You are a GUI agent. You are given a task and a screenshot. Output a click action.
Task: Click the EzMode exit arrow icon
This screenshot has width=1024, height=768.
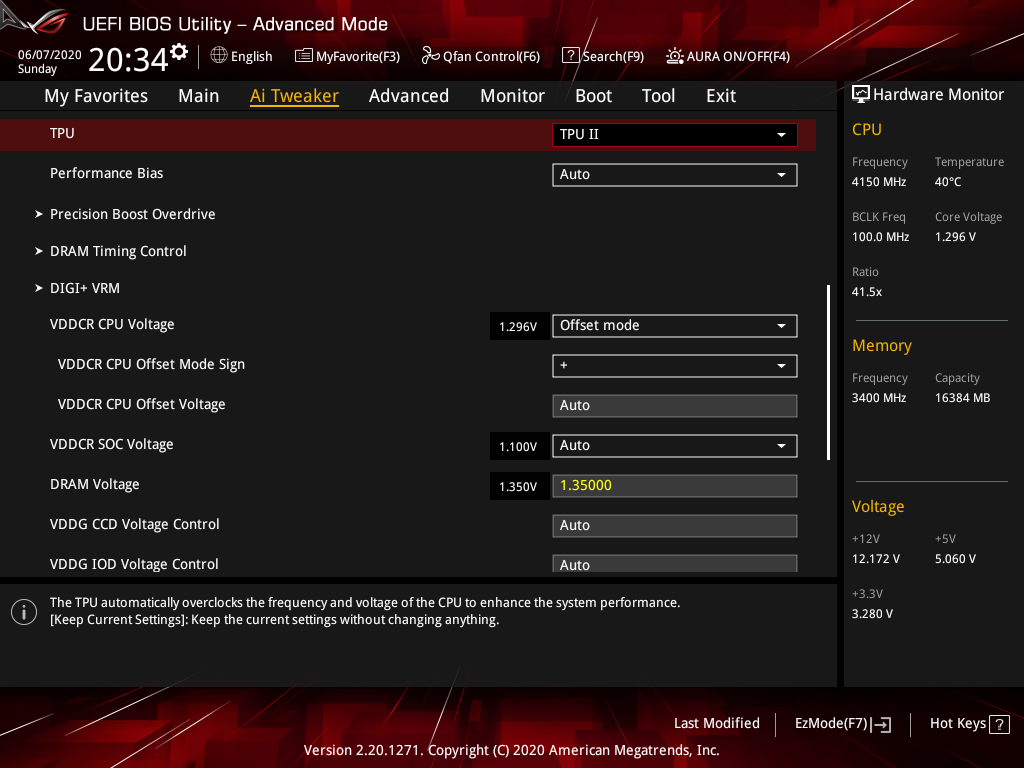pos(881,724)
